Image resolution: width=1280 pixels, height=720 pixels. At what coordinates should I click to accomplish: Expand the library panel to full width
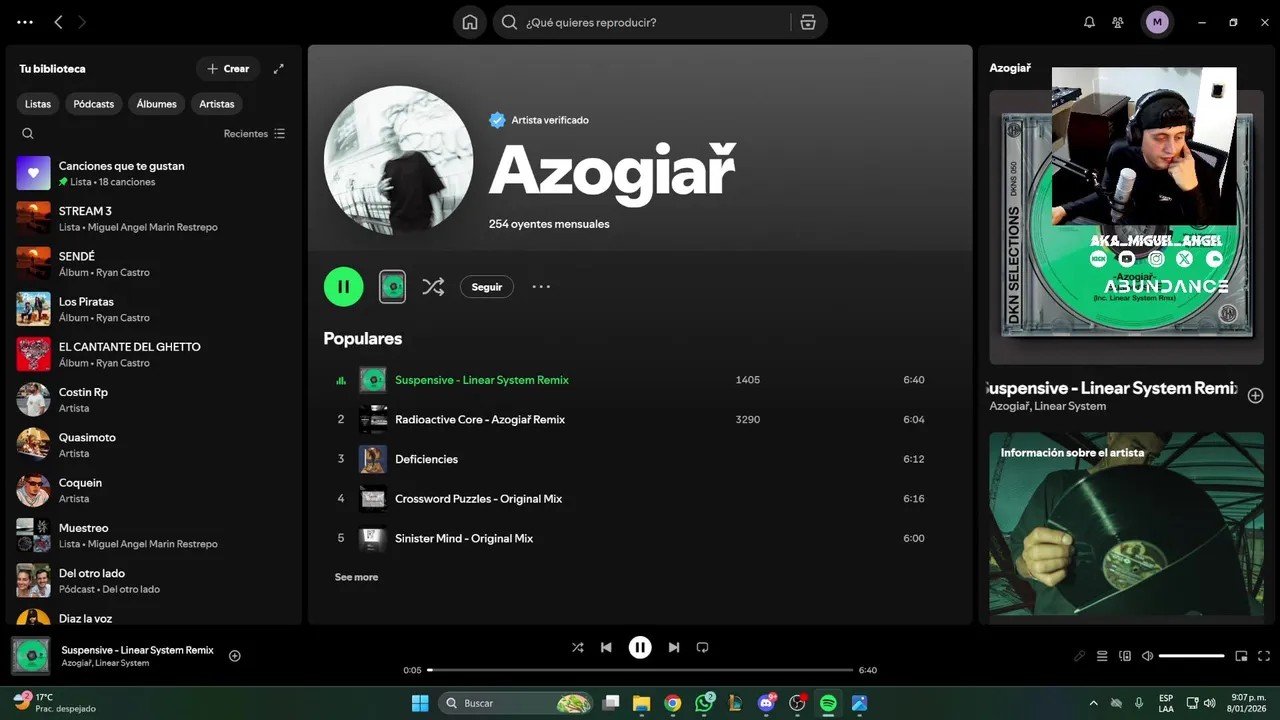click(x=279, y=69)
